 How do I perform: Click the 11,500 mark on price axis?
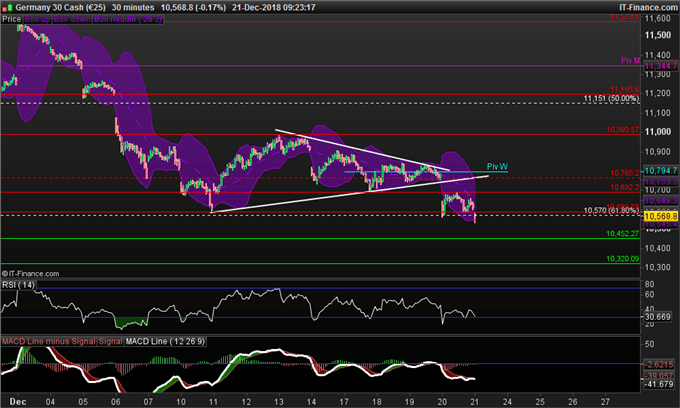coord(658,35)
